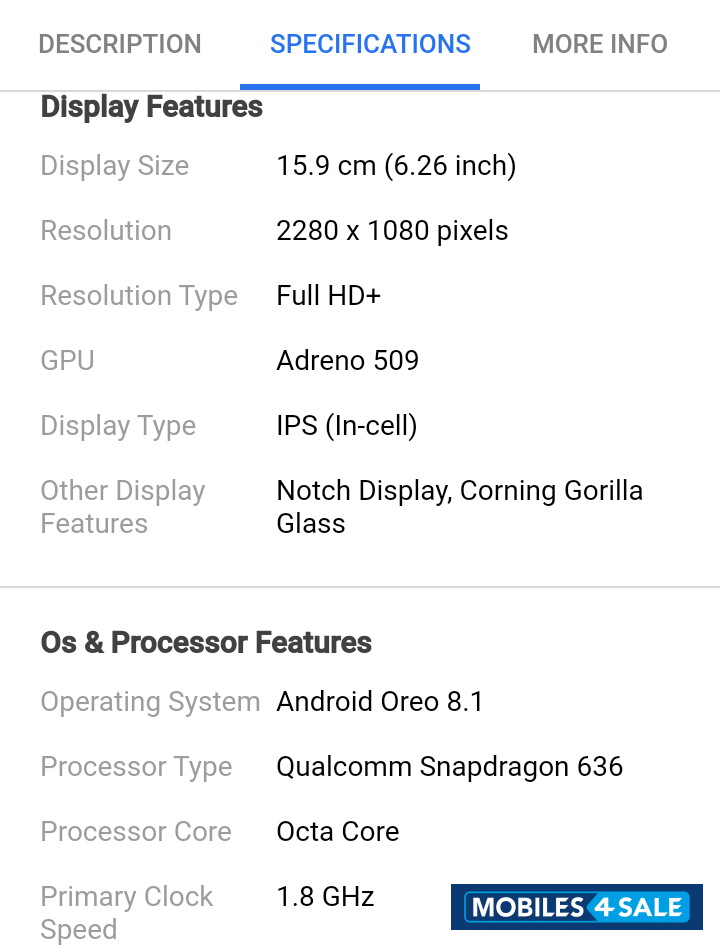The image size is (720, 946).
Task: Select the Os & Processor Features header
Action: click(206, 643)
